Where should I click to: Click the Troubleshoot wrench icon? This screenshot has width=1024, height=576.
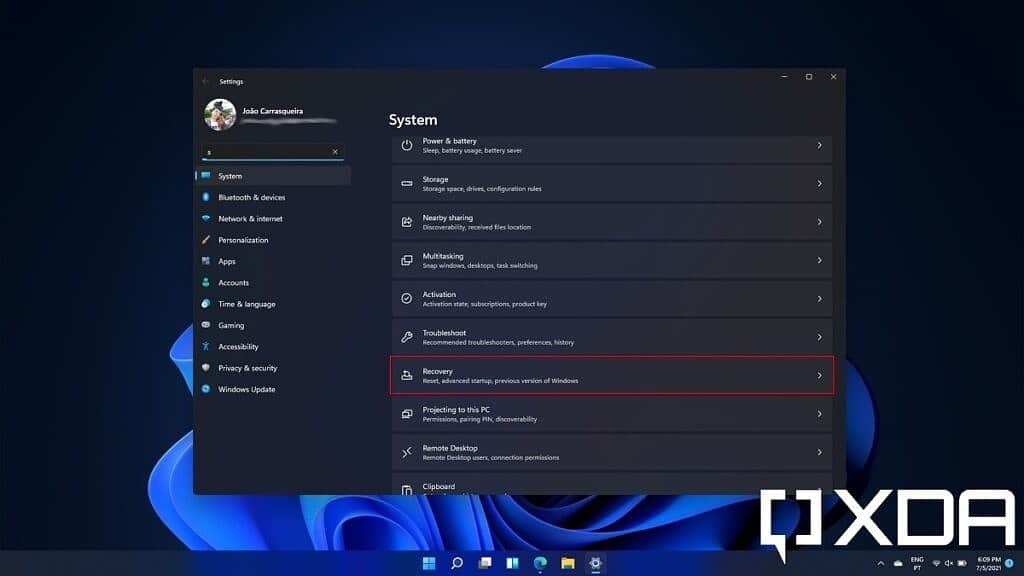pos(407,337)
